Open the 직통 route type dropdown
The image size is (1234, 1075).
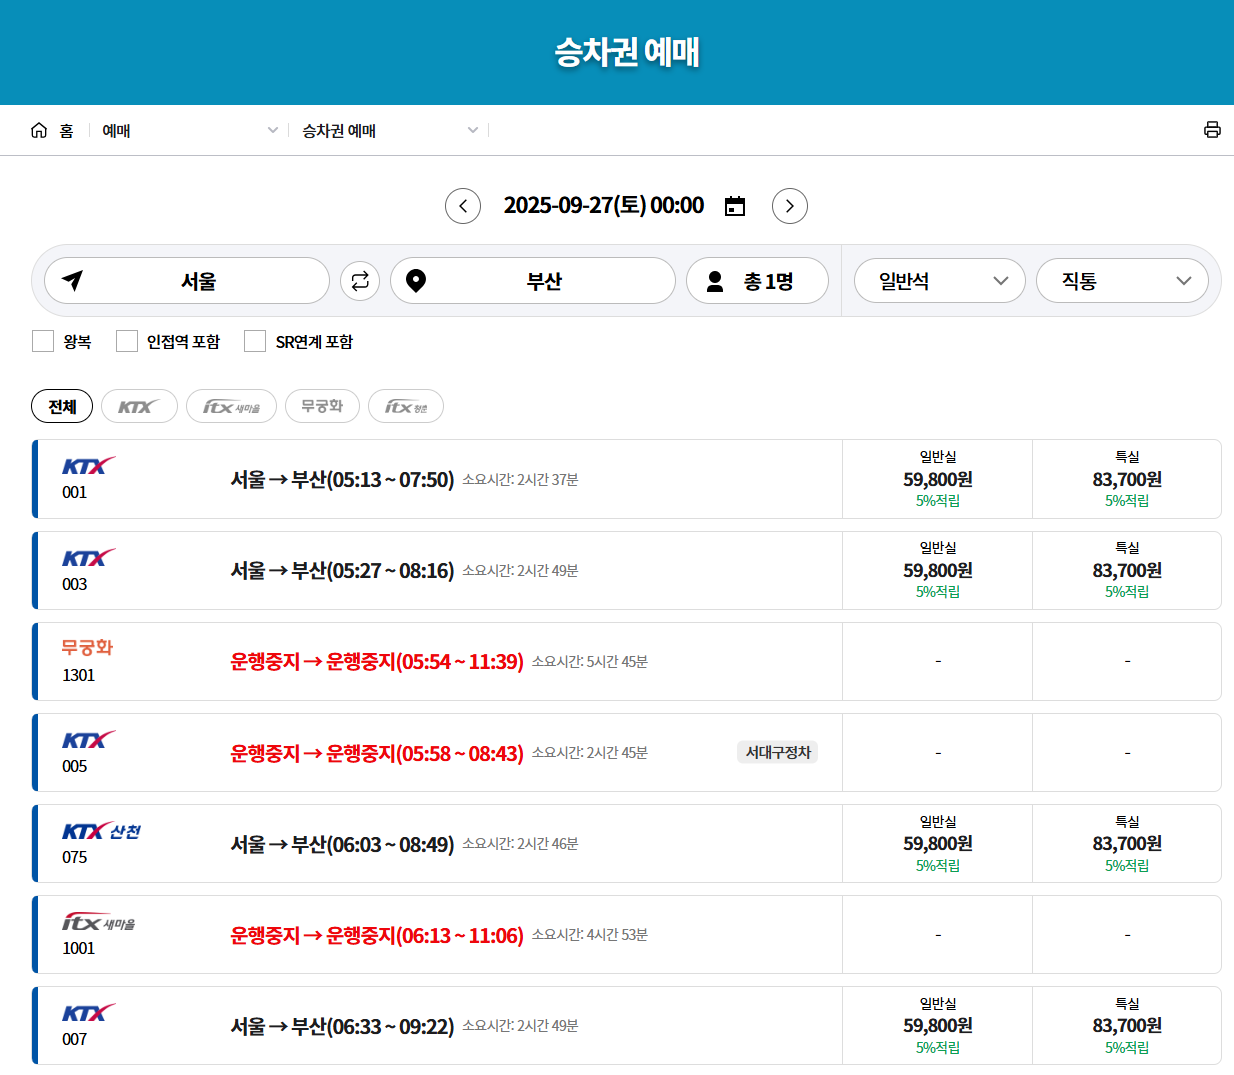1122,281
